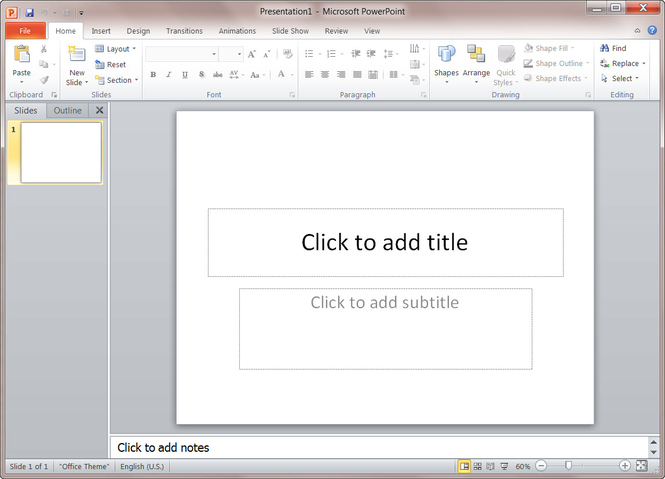This screenshot has height=479, width=665.
Task: Switch to Reading View icon
Action: [x=490, y=466]
